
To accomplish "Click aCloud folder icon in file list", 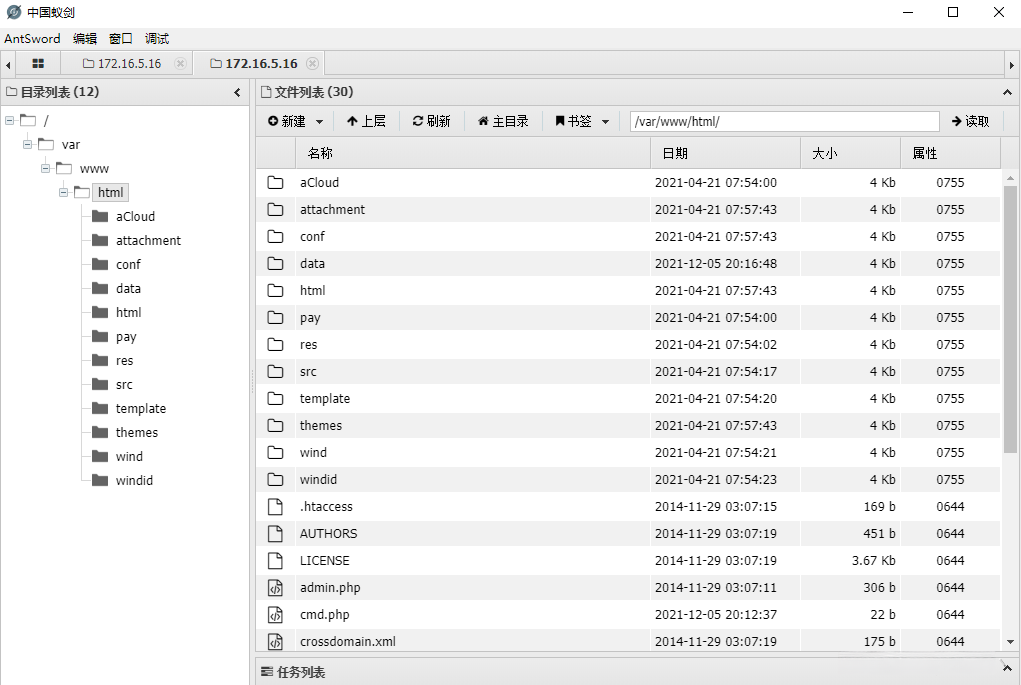I will pyautogui.click(x=275, y=182).
